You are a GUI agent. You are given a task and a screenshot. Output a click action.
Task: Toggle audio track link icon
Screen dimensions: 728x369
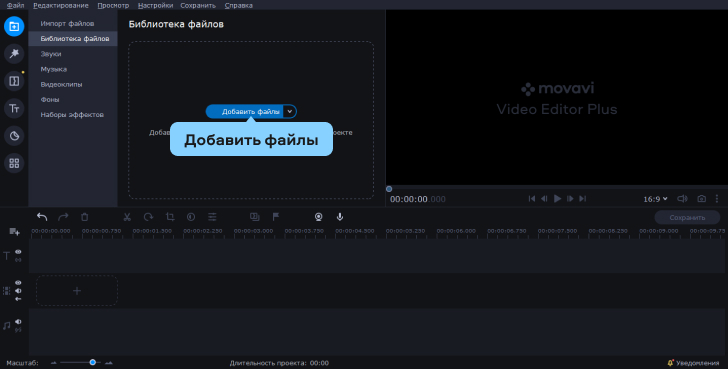(18, 330)
